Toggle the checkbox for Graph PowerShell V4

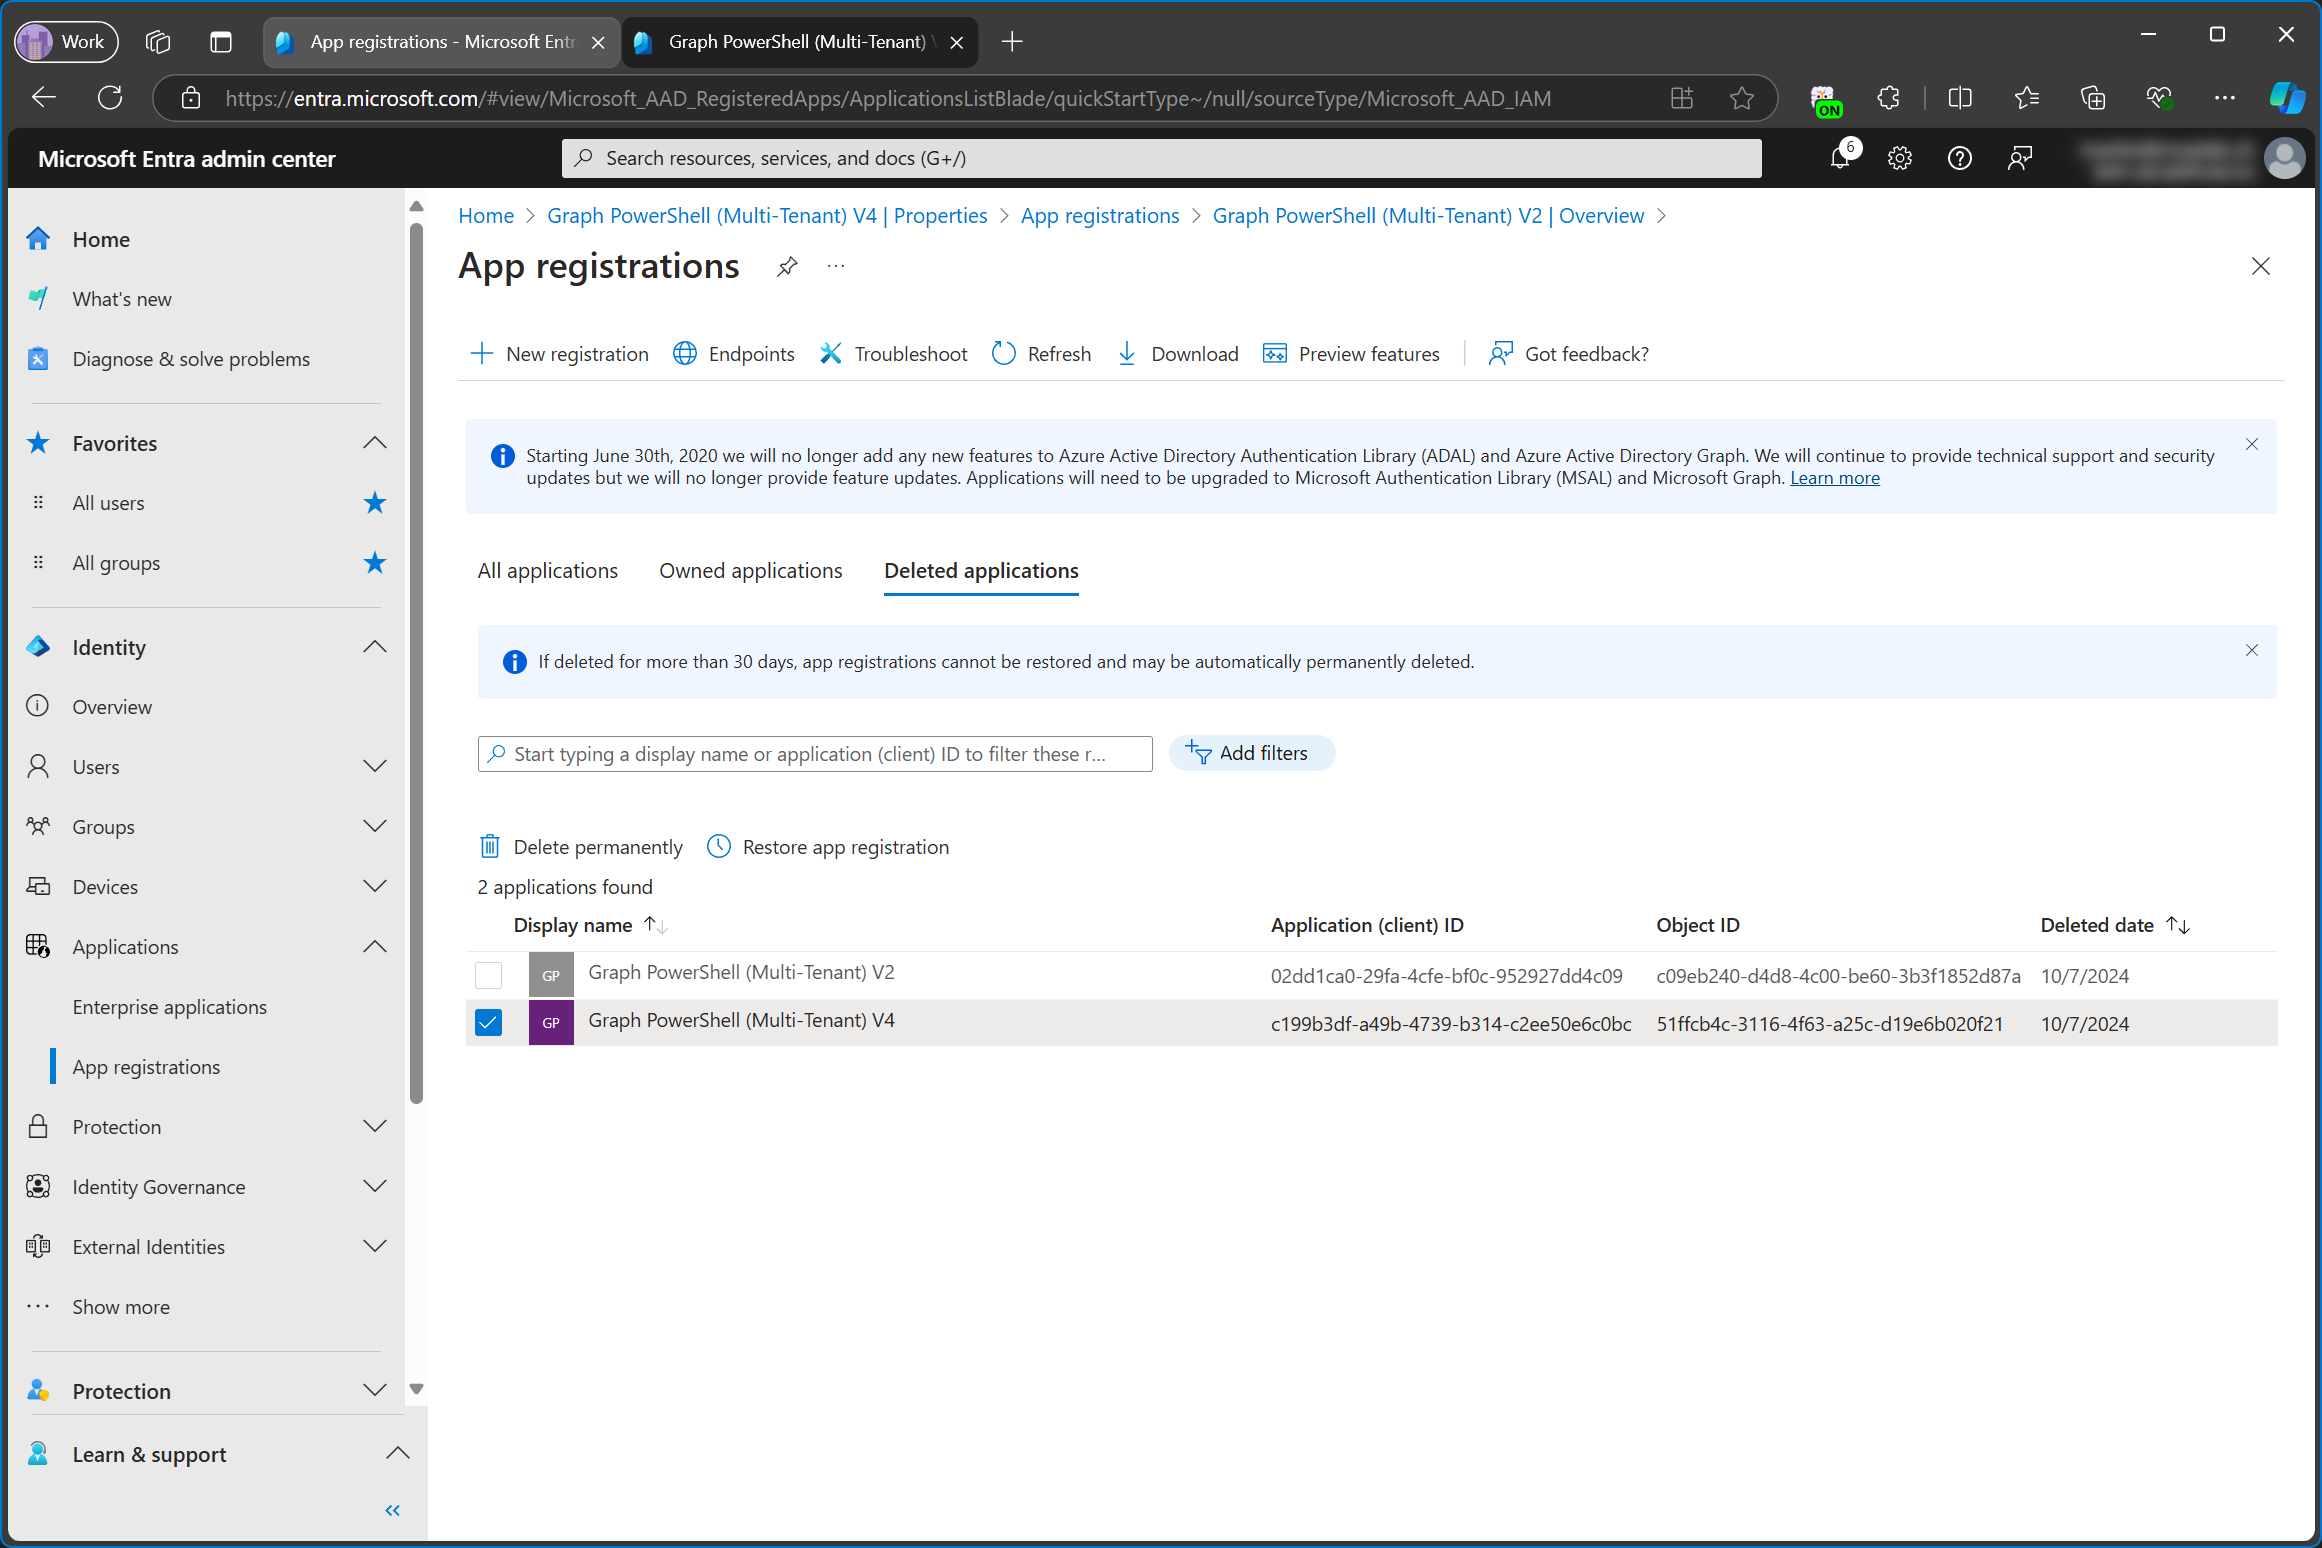489,1021
